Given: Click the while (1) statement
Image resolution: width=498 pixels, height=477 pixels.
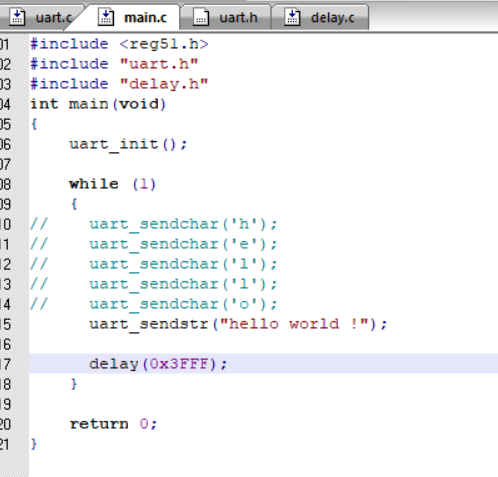Looking at the screenshot, I should tap(113, 184).
